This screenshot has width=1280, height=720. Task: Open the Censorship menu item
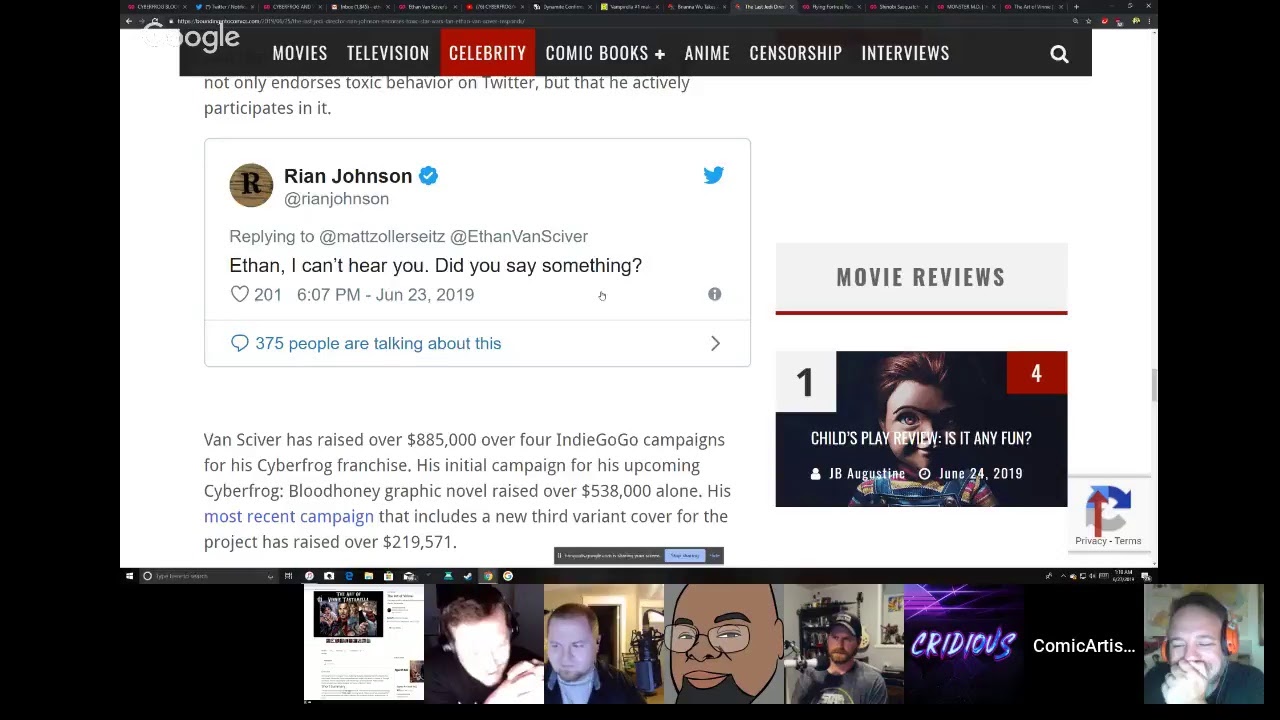point(795,53)
